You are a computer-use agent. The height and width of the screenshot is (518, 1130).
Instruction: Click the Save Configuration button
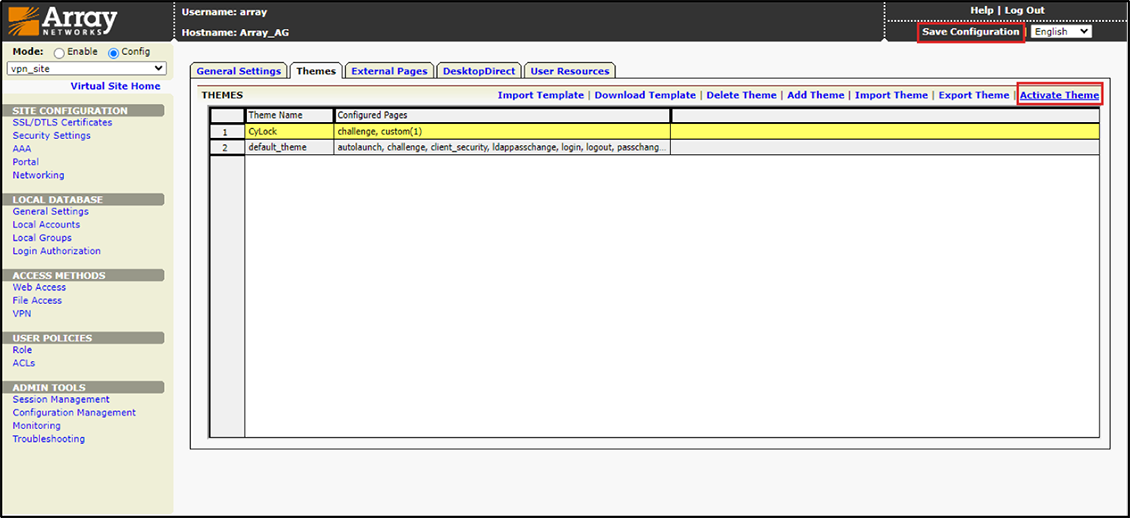pyautogui.click(x=970, y=32)
